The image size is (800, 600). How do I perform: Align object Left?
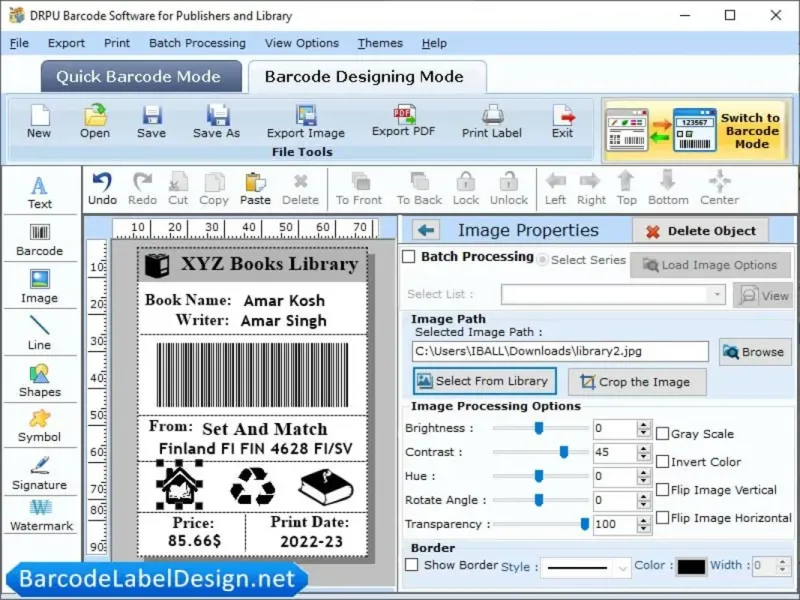(555, 189)
